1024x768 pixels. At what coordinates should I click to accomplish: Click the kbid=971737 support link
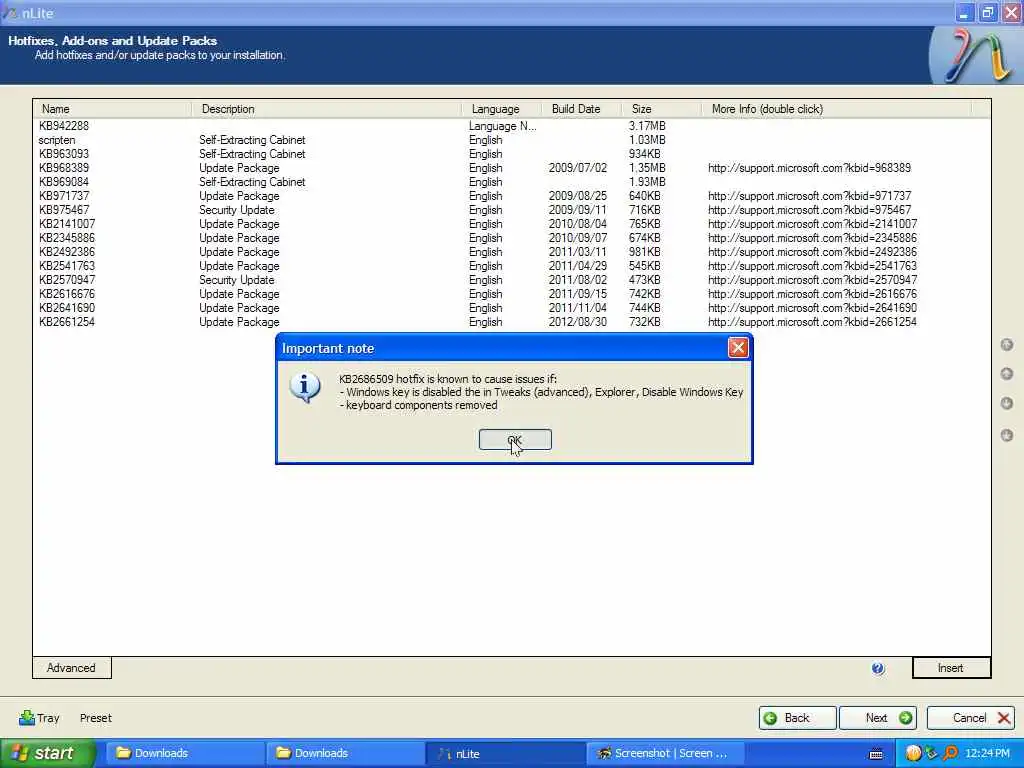pos(809,196)
